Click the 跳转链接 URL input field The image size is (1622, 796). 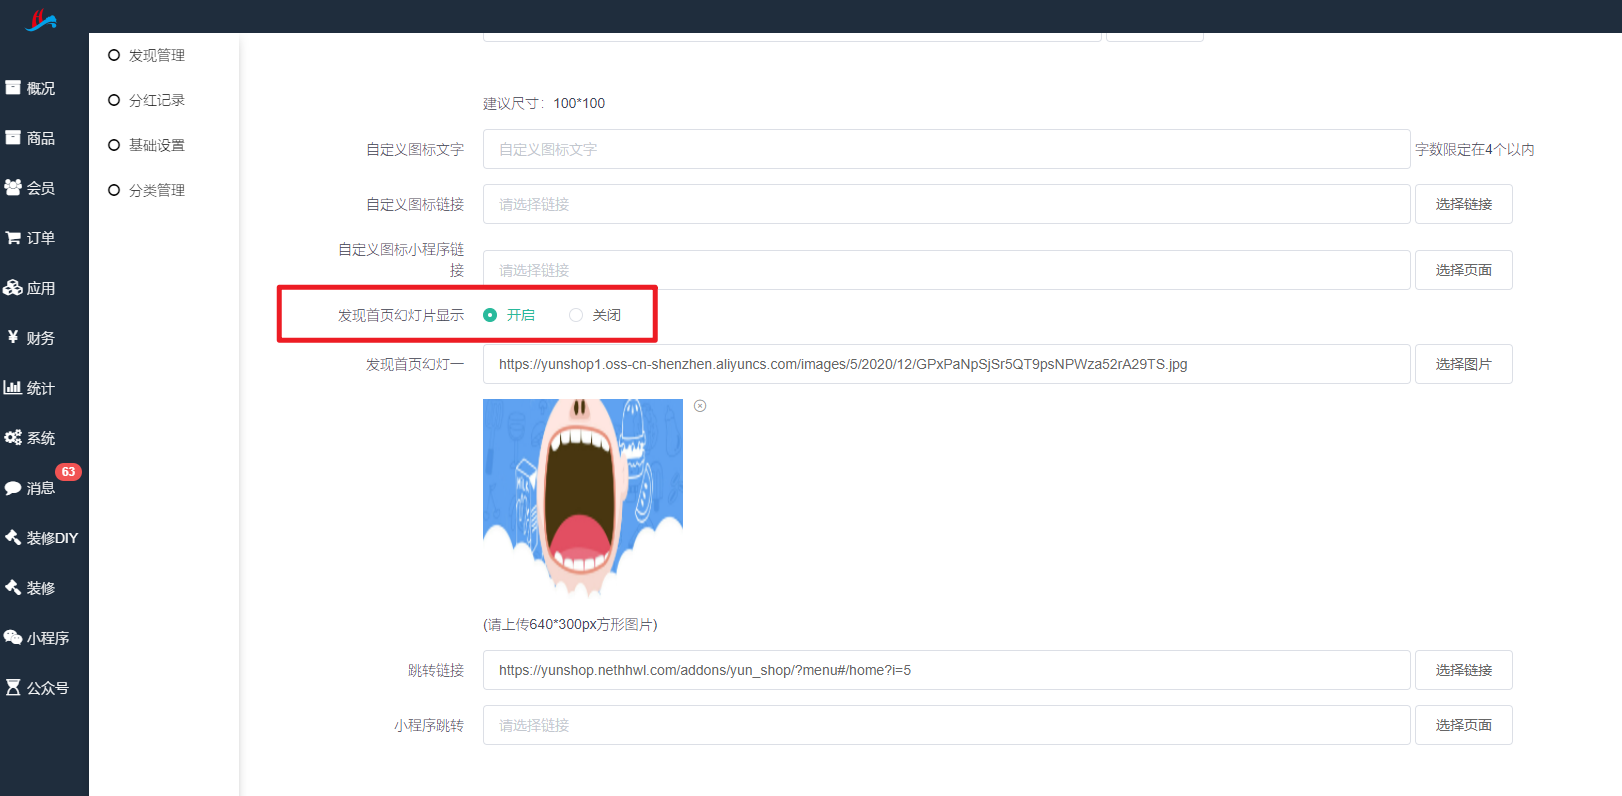946,670
